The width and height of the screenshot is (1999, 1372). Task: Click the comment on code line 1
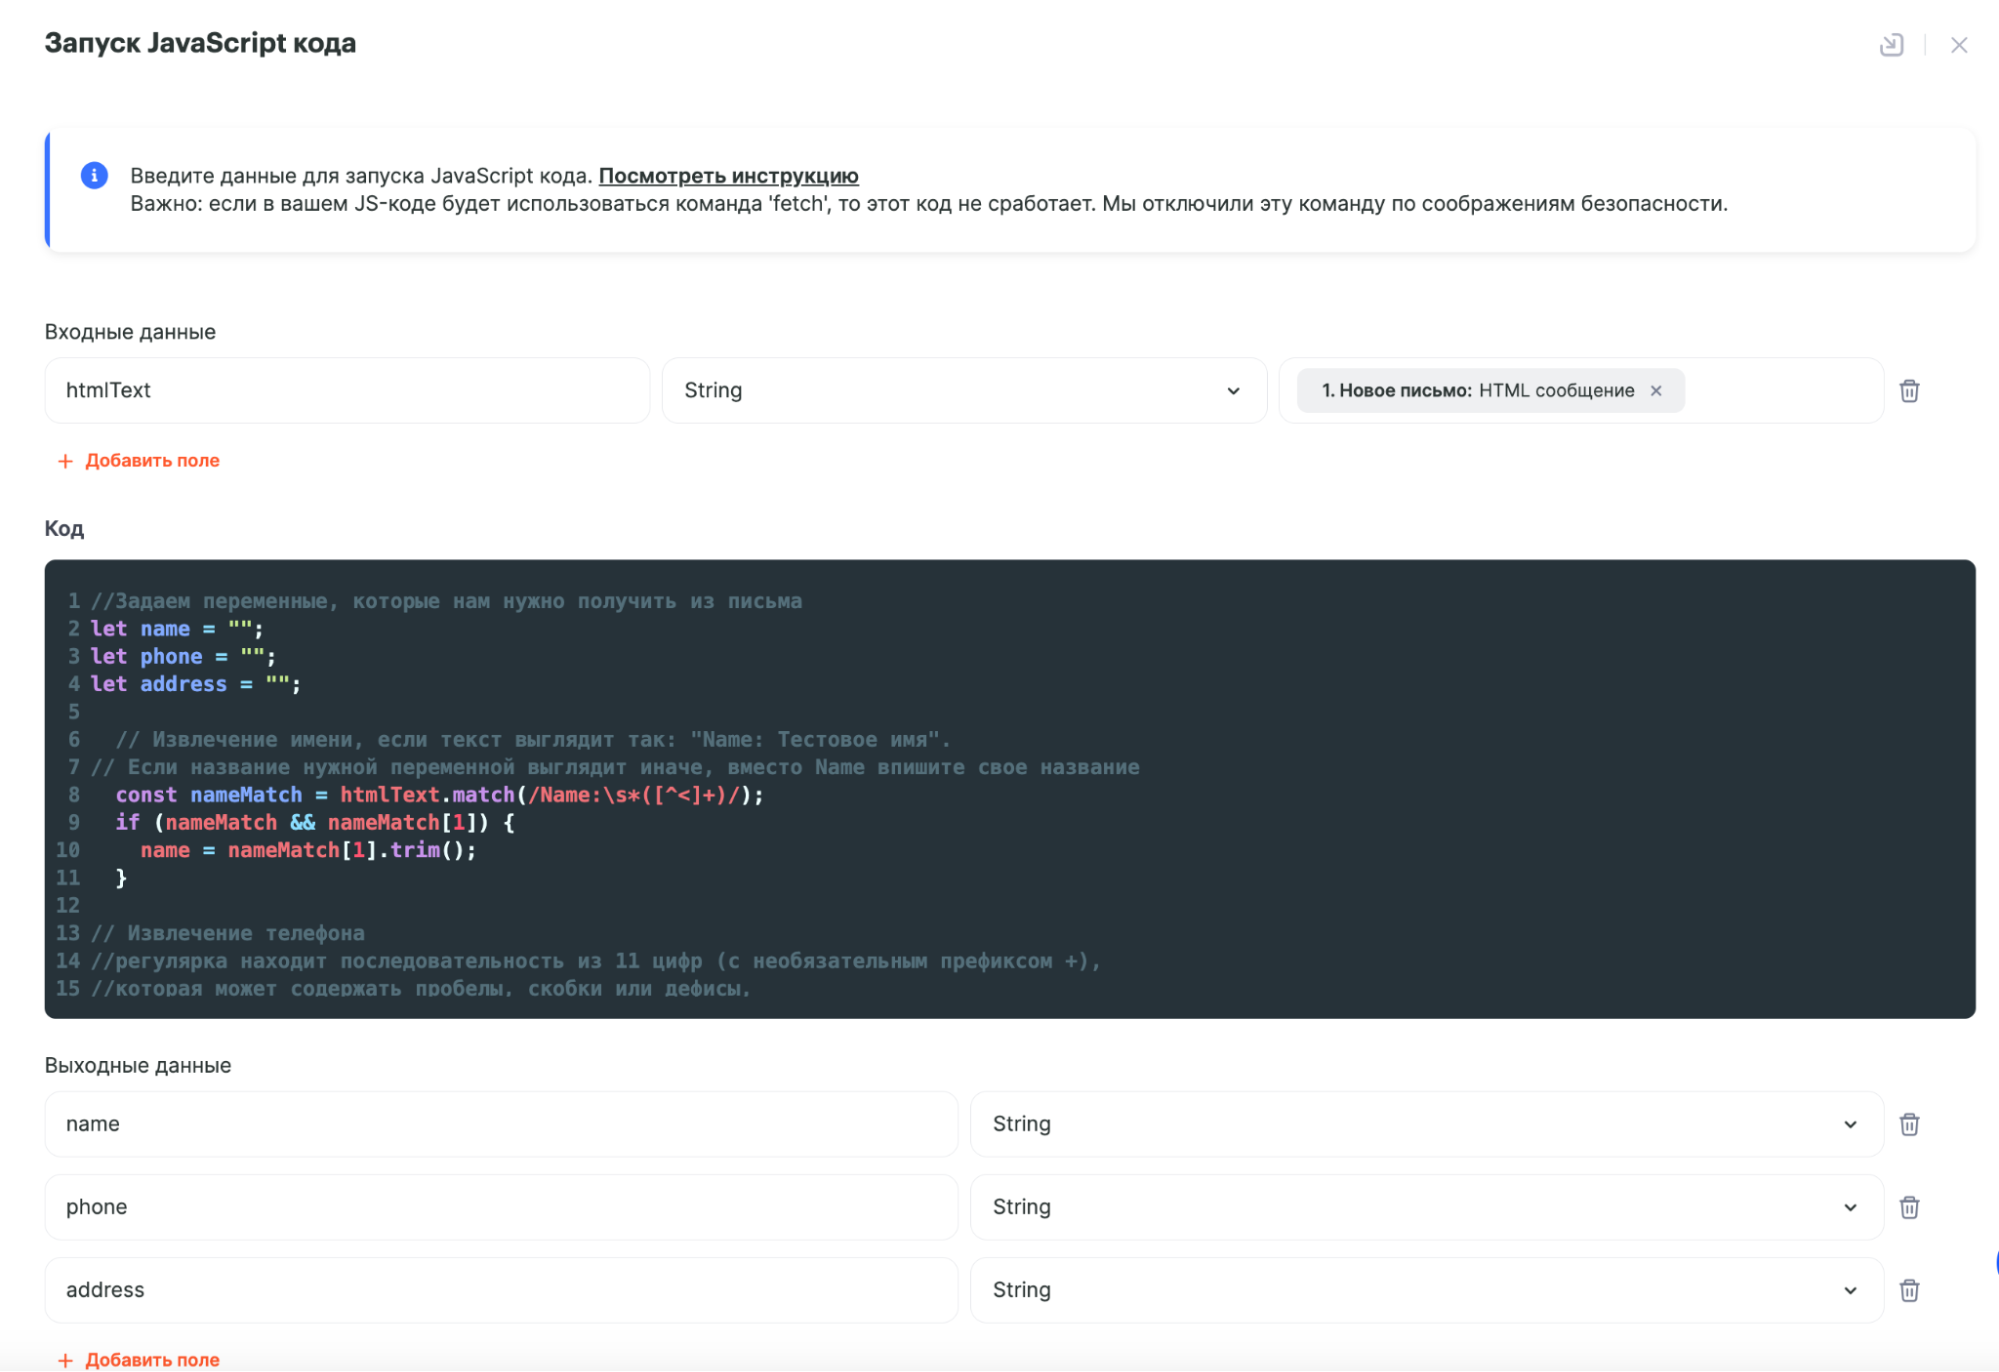446,601
